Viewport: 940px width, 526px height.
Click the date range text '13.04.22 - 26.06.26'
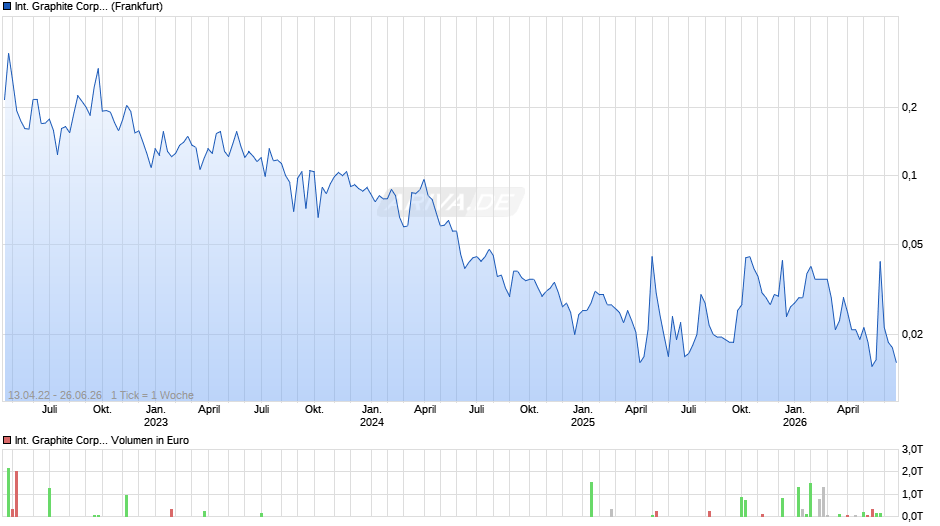(55, 395)
